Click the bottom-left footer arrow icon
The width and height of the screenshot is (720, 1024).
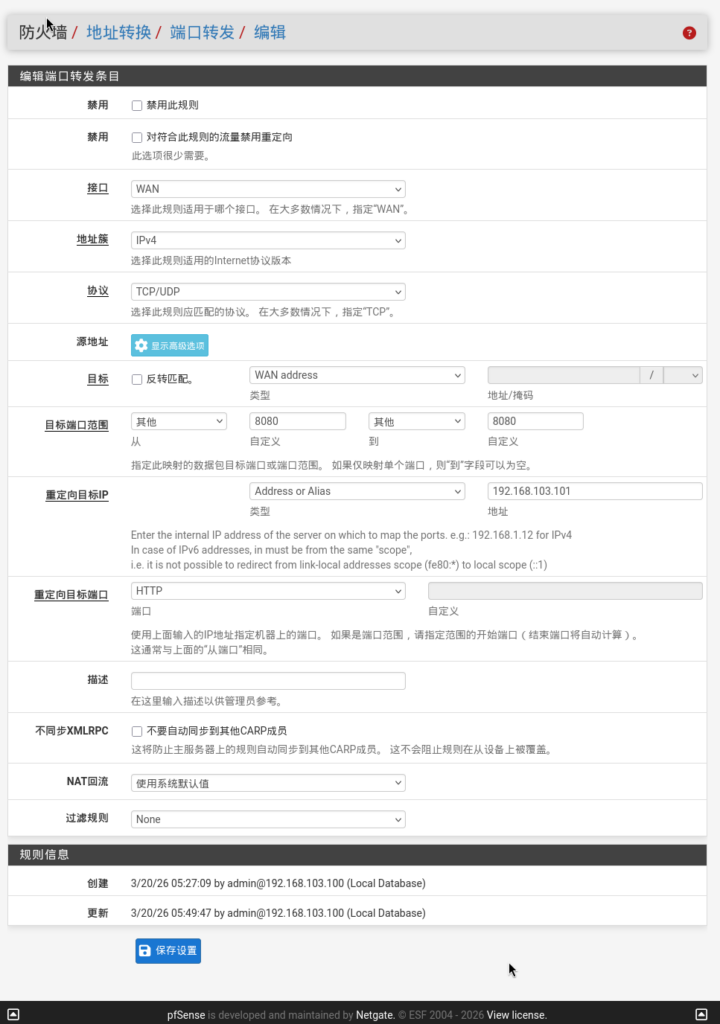pos(13,1014)
